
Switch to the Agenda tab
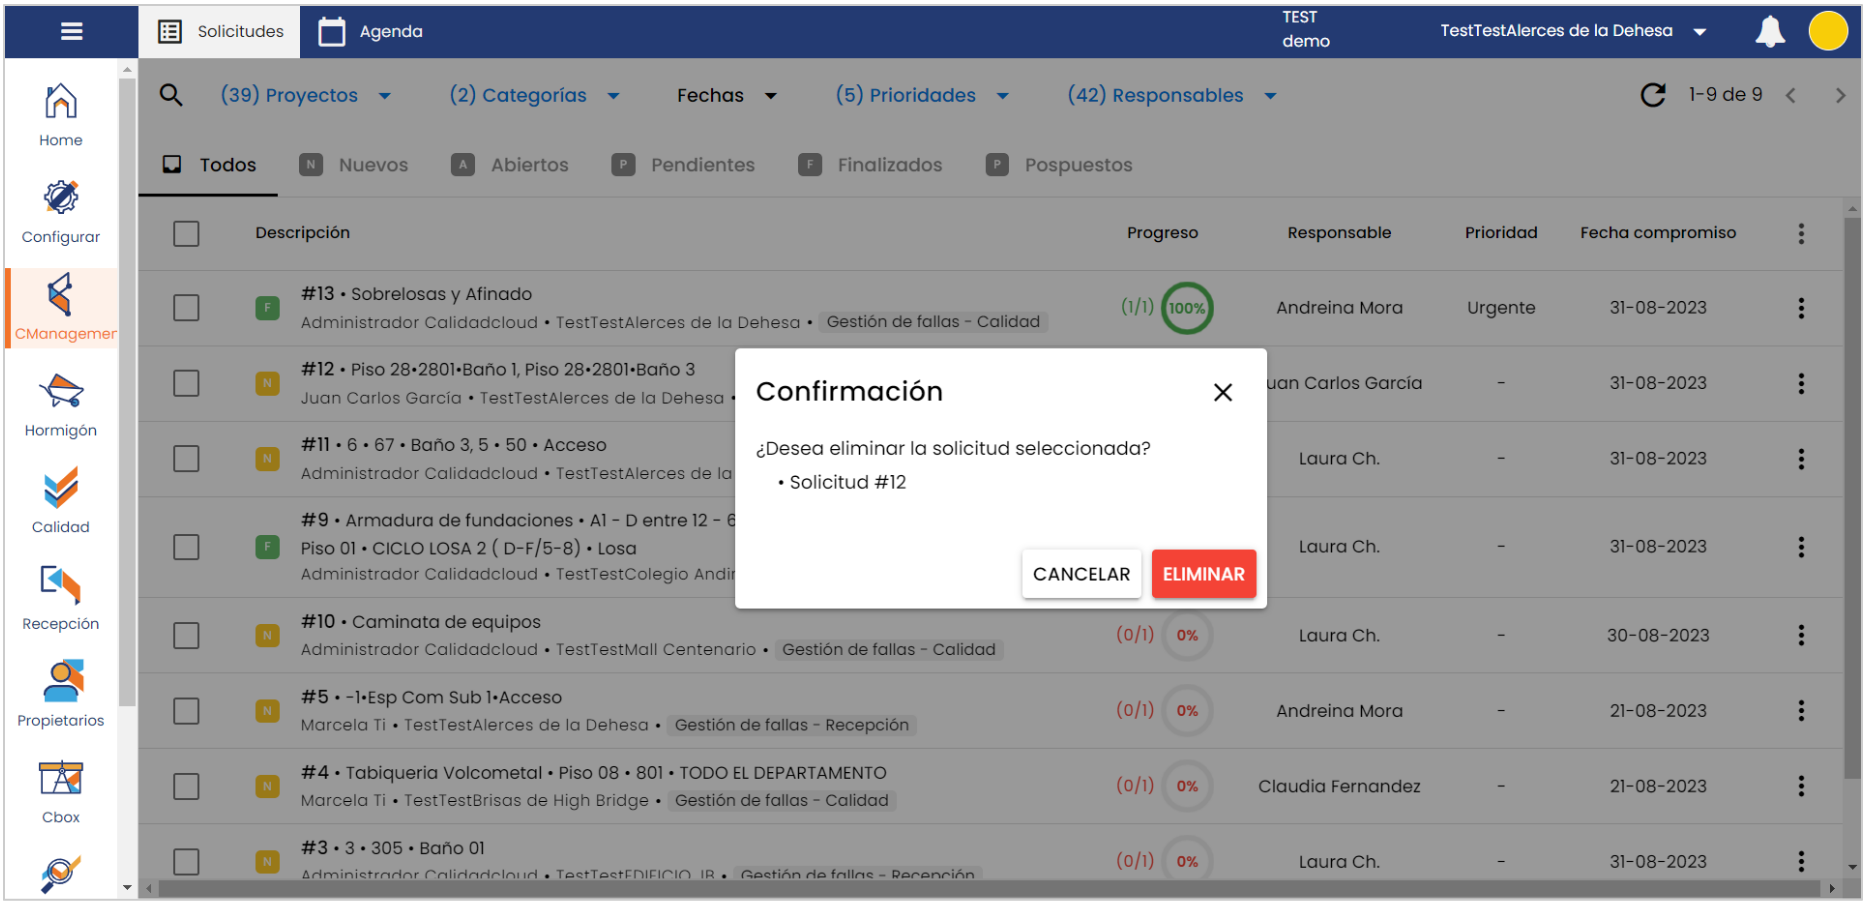(x=371, y=32)
